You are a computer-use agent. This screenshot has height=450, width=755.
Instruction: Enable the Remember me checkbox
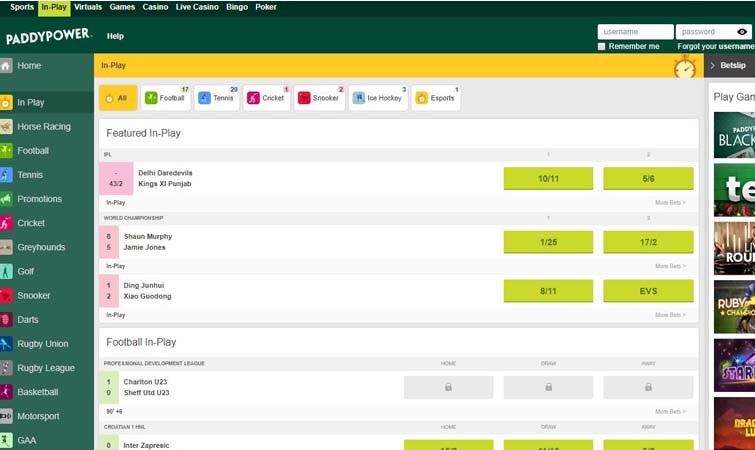pos(601,46)
